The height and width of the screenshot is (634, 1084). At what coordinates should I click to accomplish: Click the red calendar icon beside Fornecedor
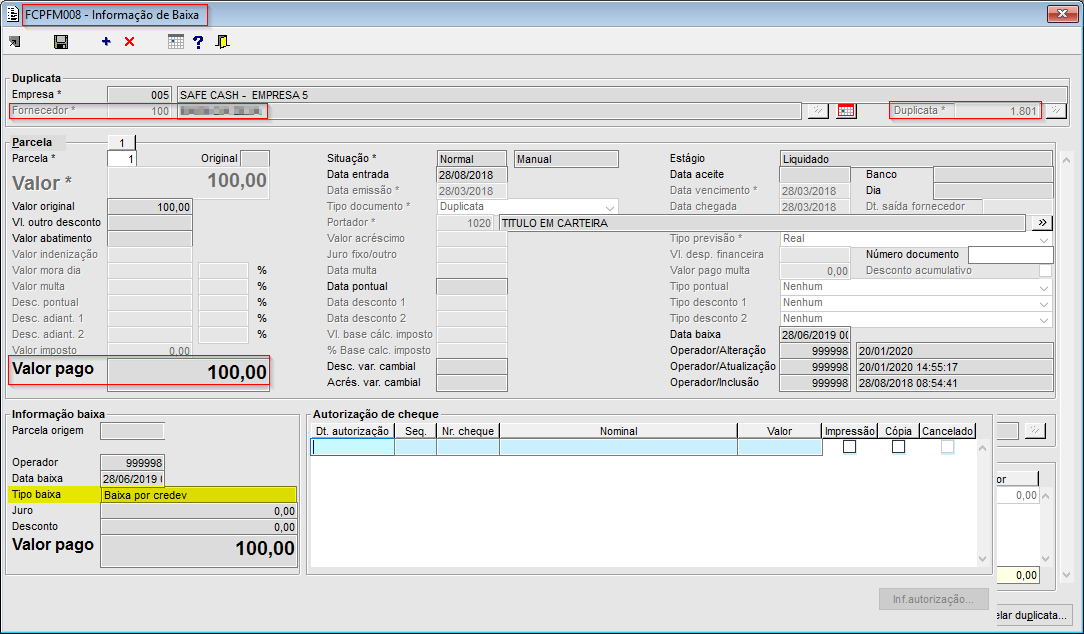pos(846,111)
